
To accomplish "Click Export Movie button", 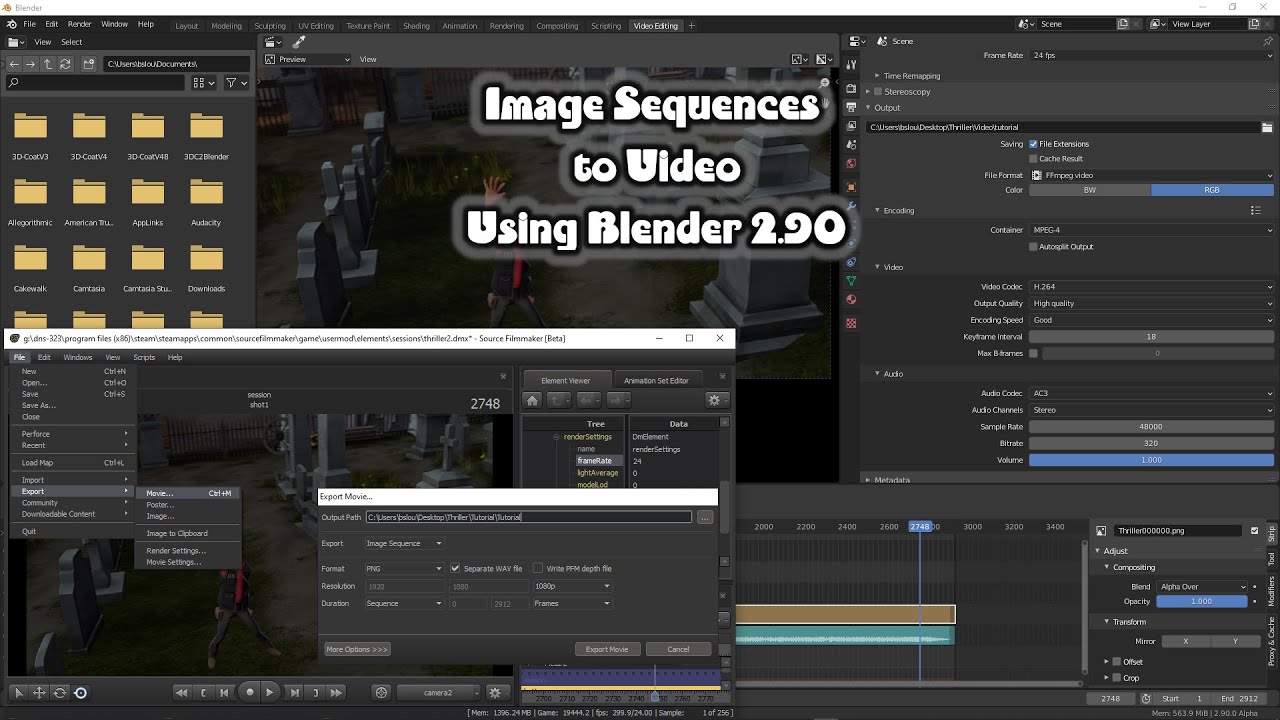I will click(x=607, y=649).
